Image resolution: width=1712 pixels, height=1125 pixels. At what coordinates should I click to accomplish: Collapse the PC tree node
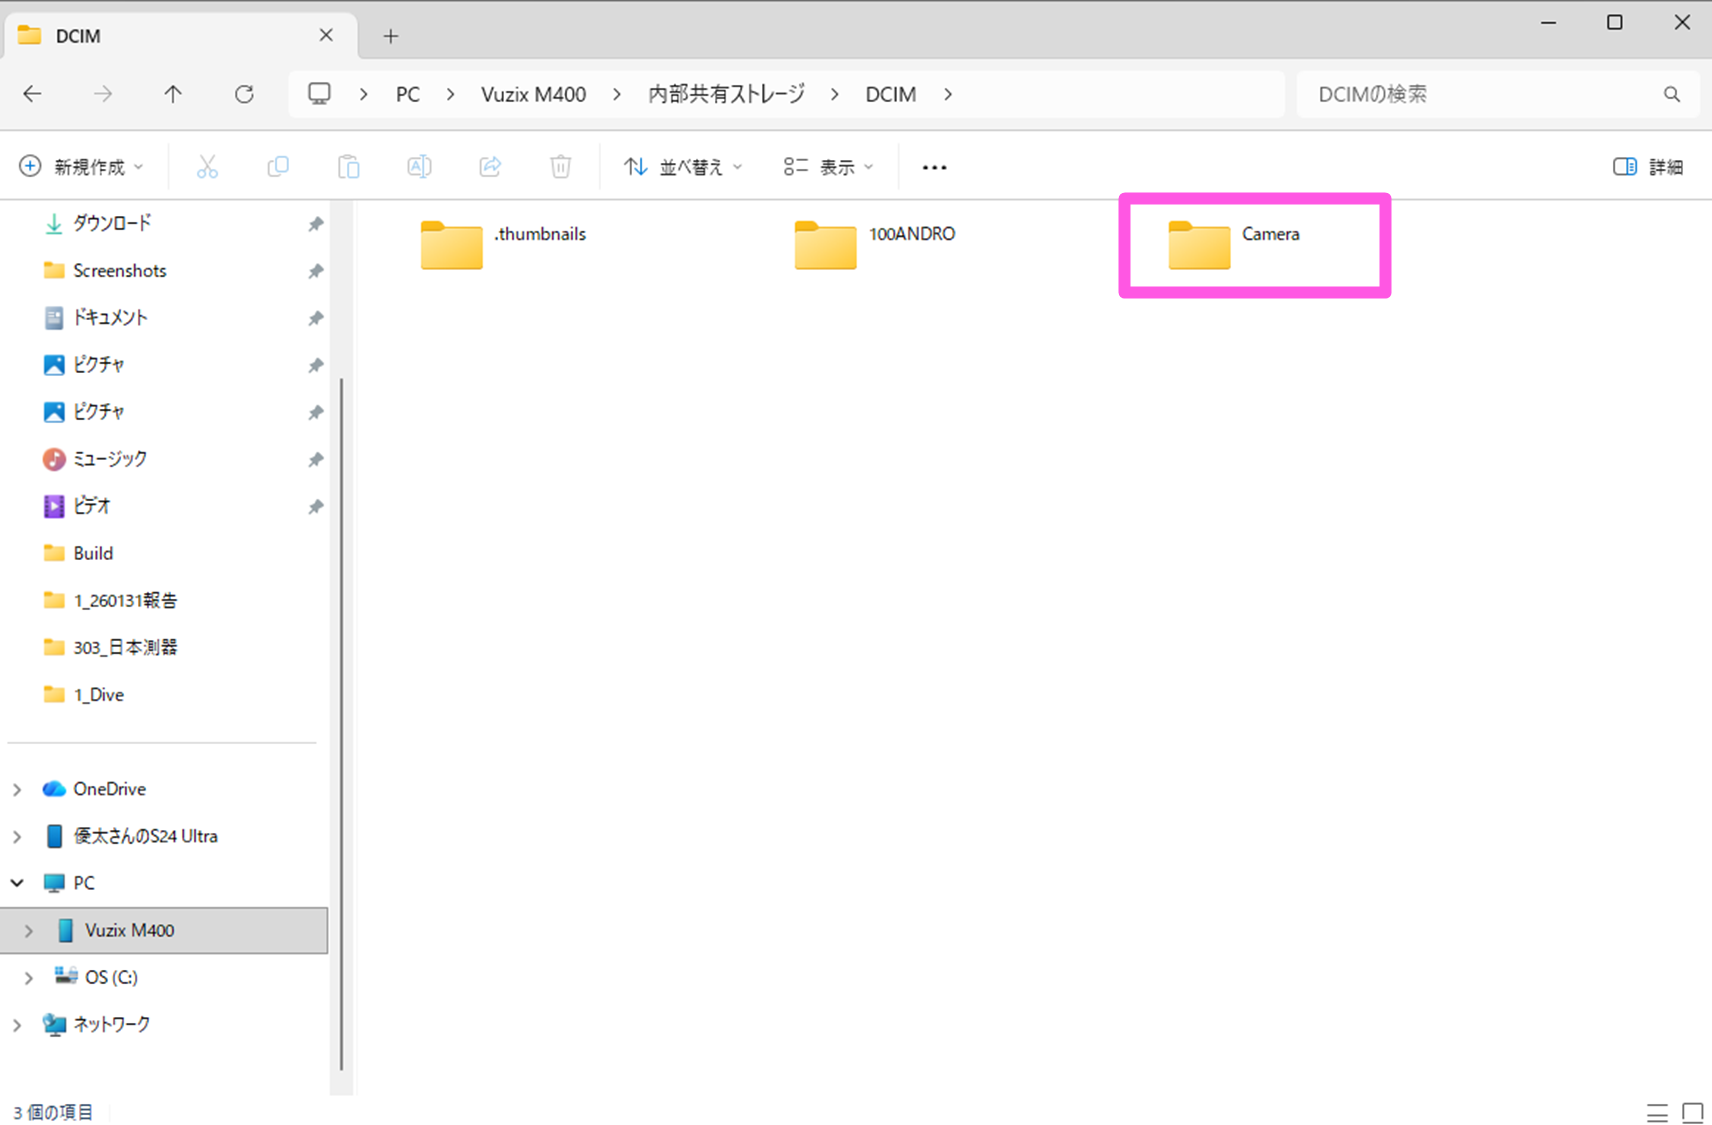point(17,883)
